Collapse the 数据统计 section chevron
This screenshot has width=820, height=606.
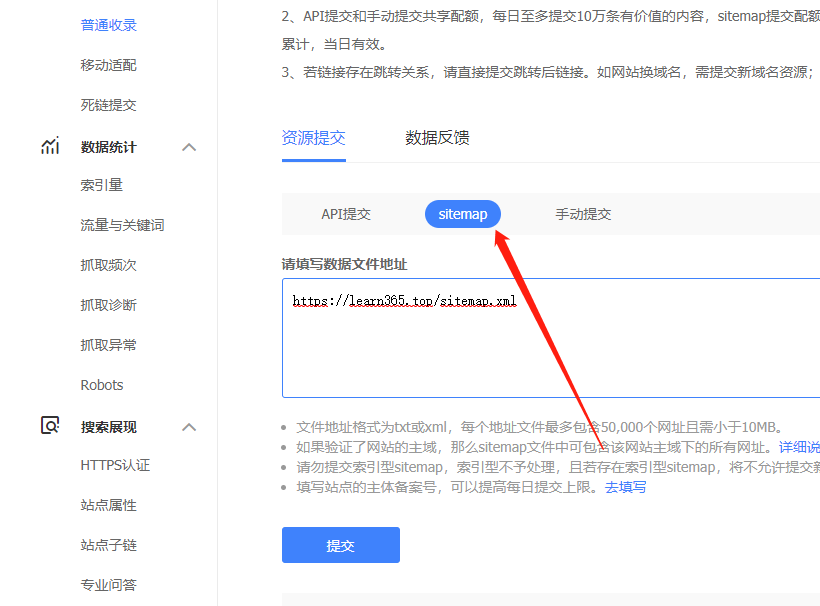click(189, 147)
